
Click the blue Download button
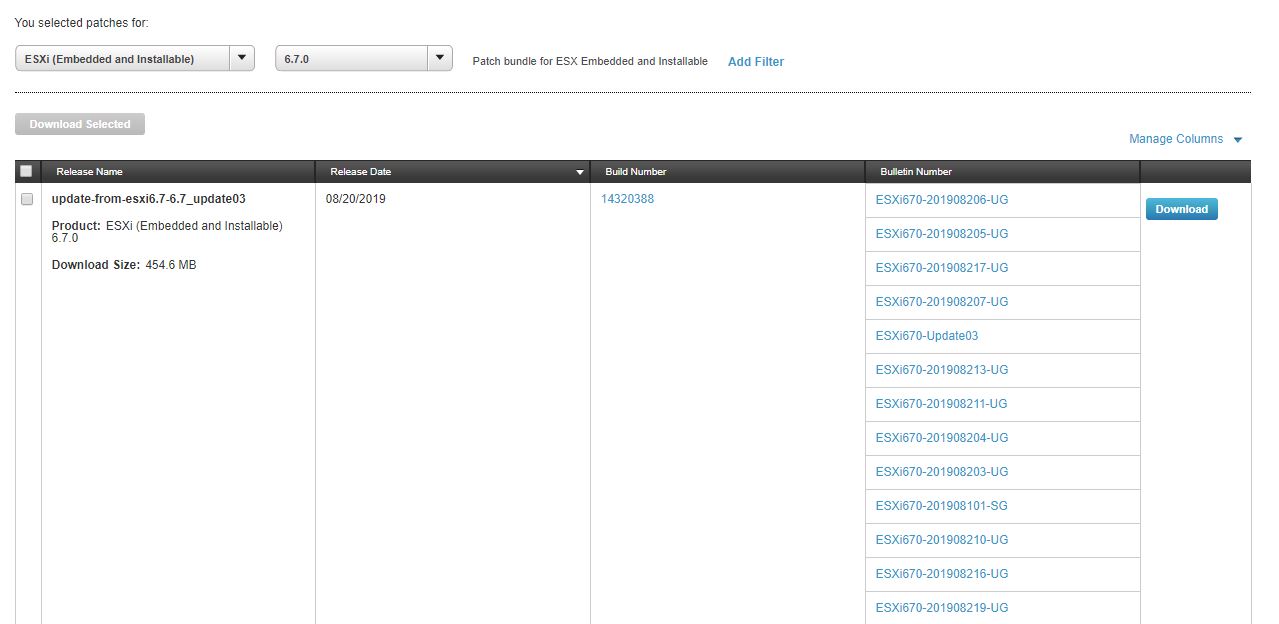coord(1182,209)
